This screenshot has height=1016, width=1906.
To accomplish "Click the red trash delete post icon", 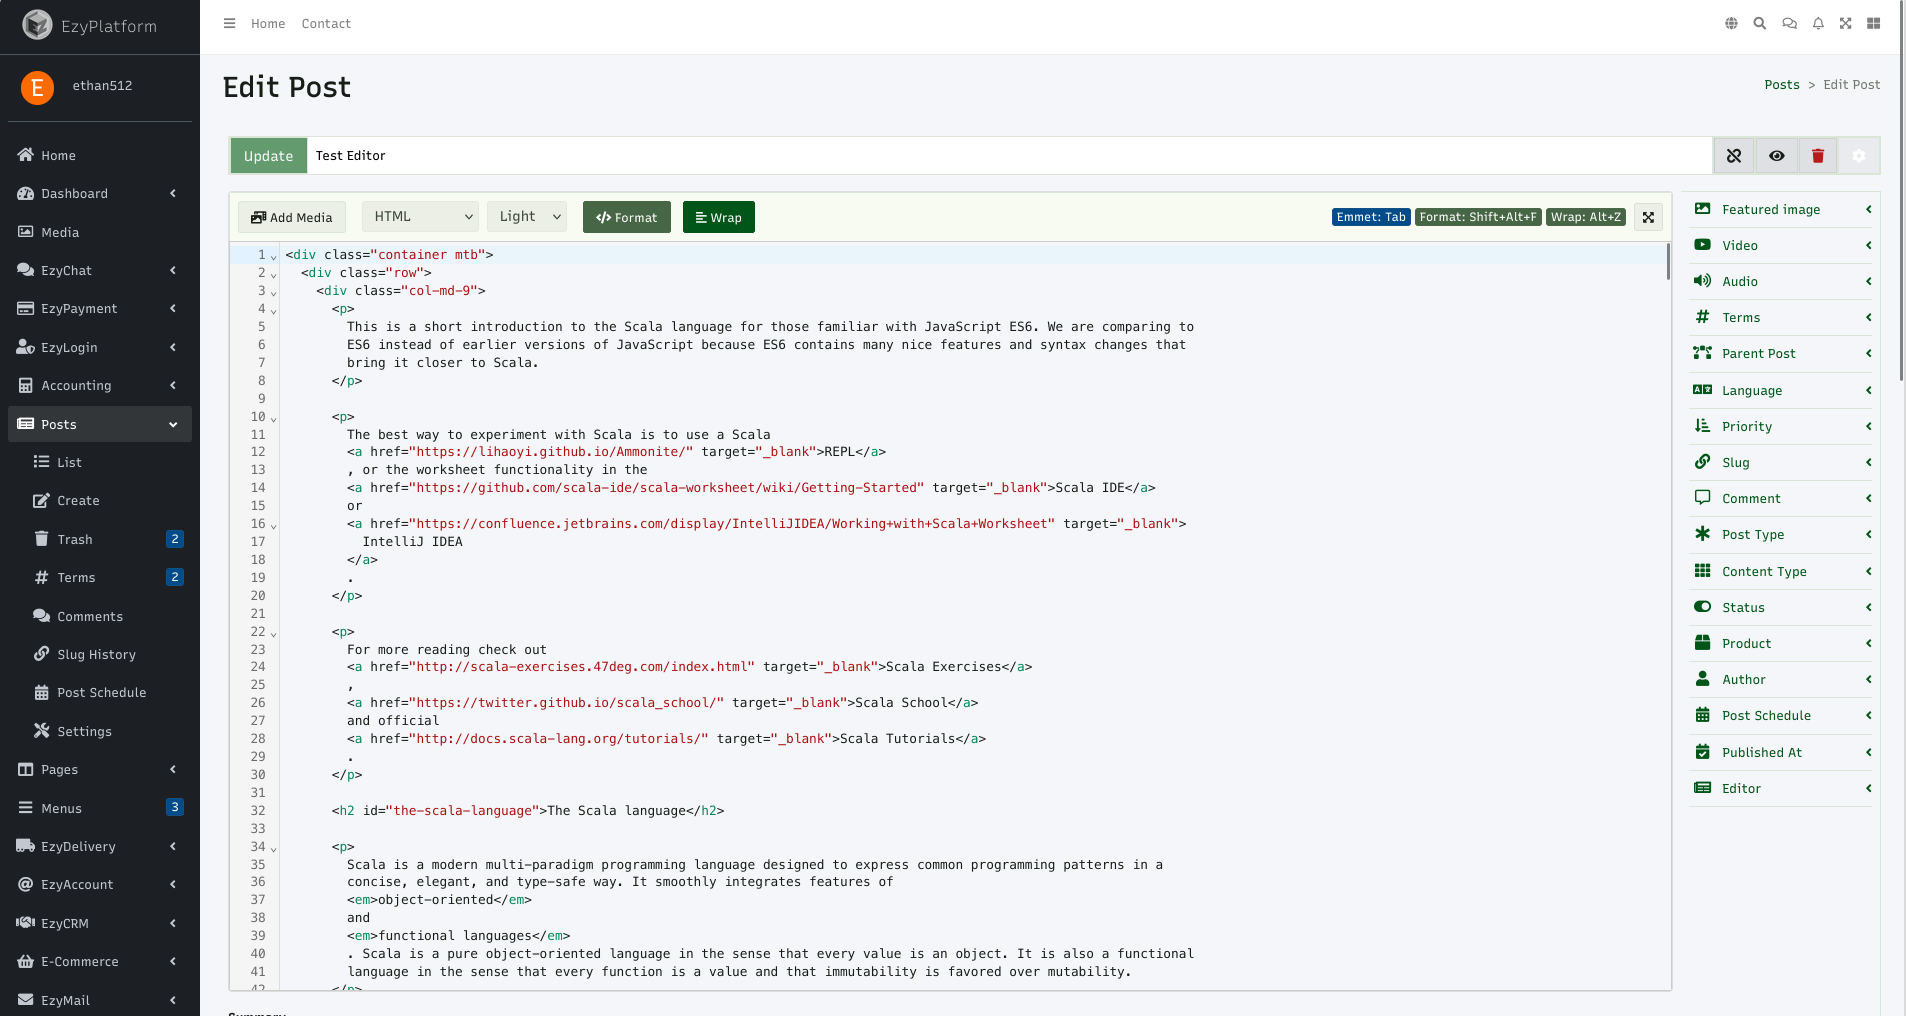I will pyautogui.click(x=1818, y=156).
